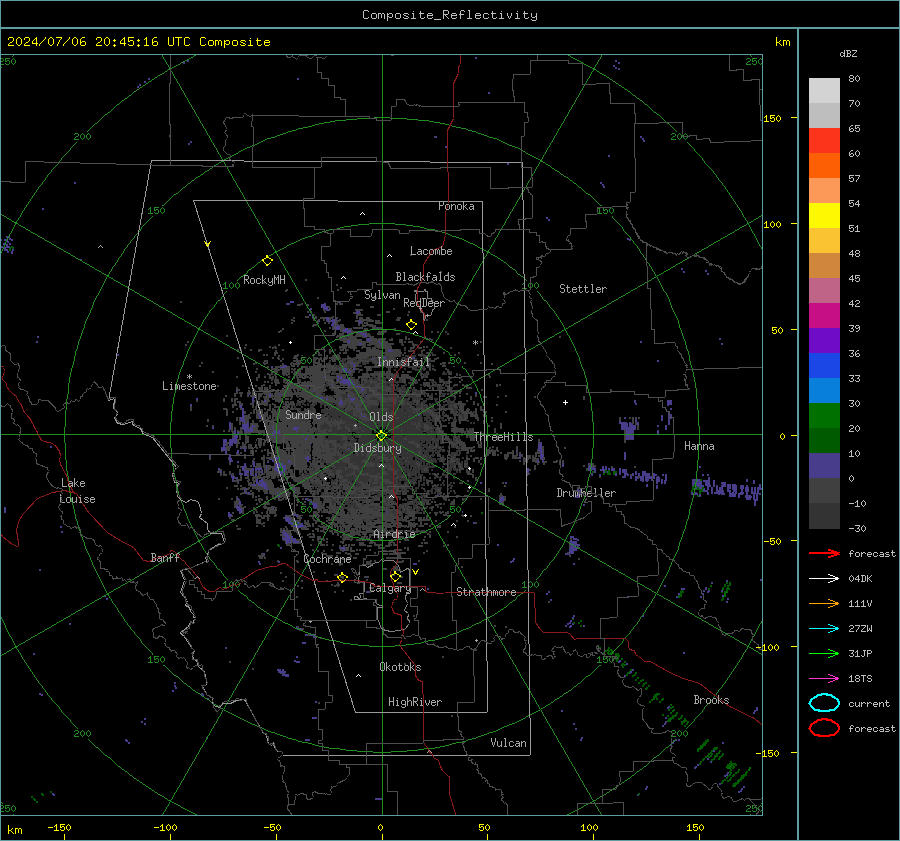This screenshot has height=841, width=900.
Task: Click the Lacombe city label
Action: pos(431,251)
